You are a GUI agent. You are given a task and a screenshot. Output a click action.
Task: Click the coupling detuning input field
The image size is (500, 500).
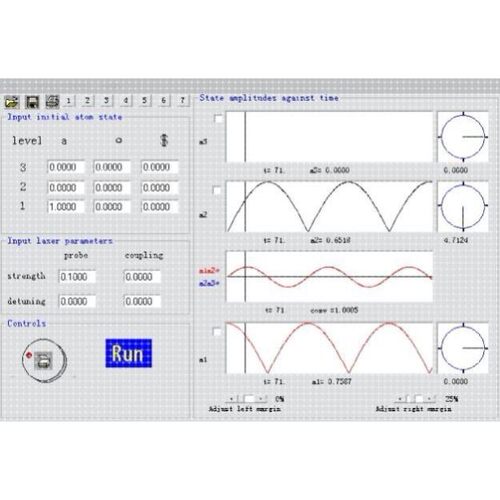[142, 301]
